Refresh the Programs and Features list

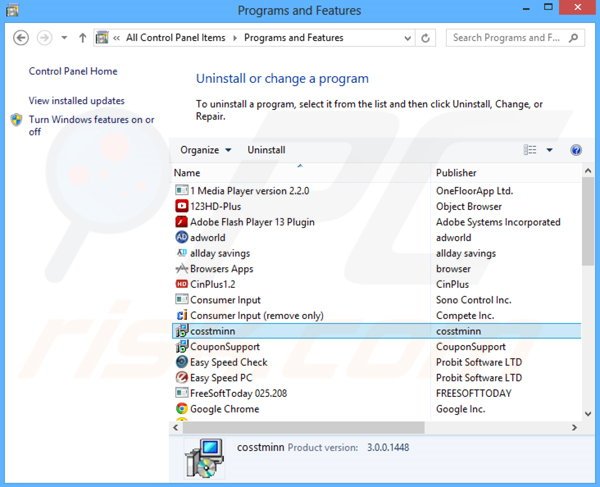(x=425, y=38)
